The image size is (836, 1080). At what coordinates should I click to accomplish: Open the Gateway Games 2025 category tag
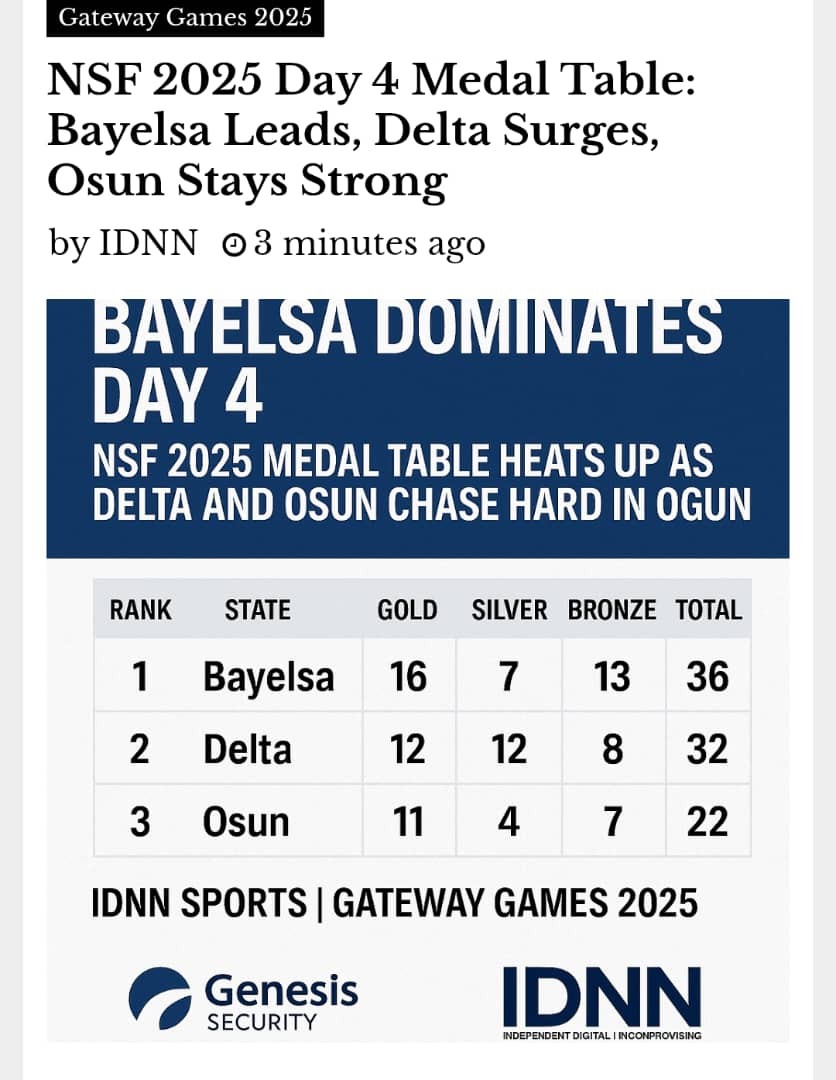(x=185, y=18)
